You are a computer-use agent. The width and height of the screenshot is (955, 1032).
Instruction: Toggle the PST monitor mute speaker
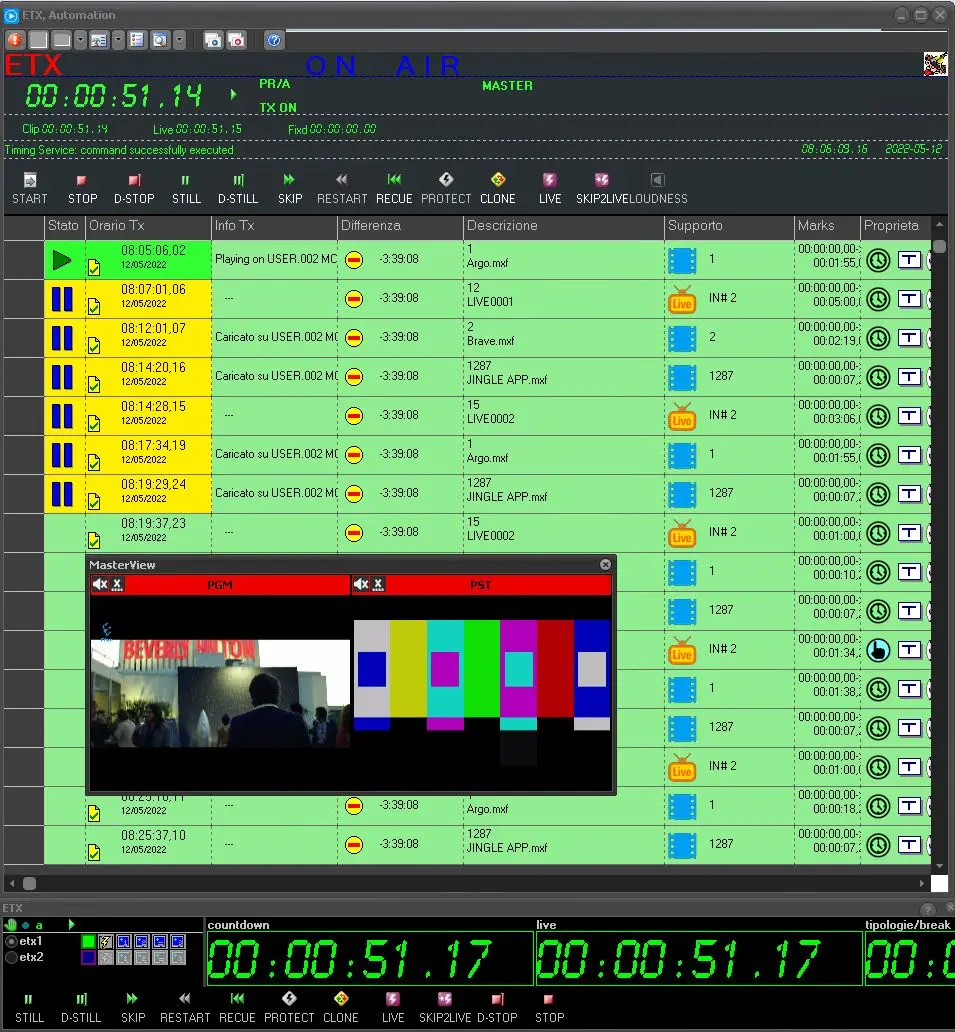(x=362, y=585)
